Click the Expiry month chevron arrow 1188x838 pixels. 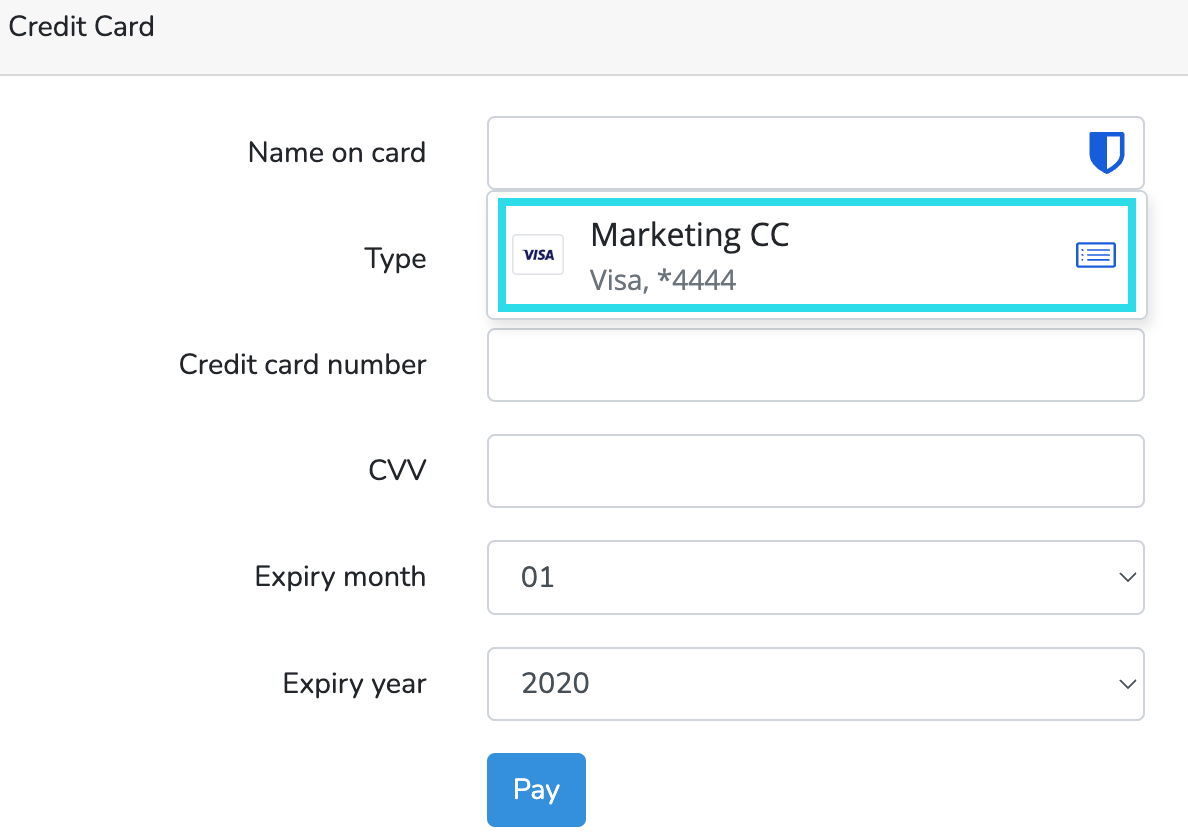[1127, 577]
